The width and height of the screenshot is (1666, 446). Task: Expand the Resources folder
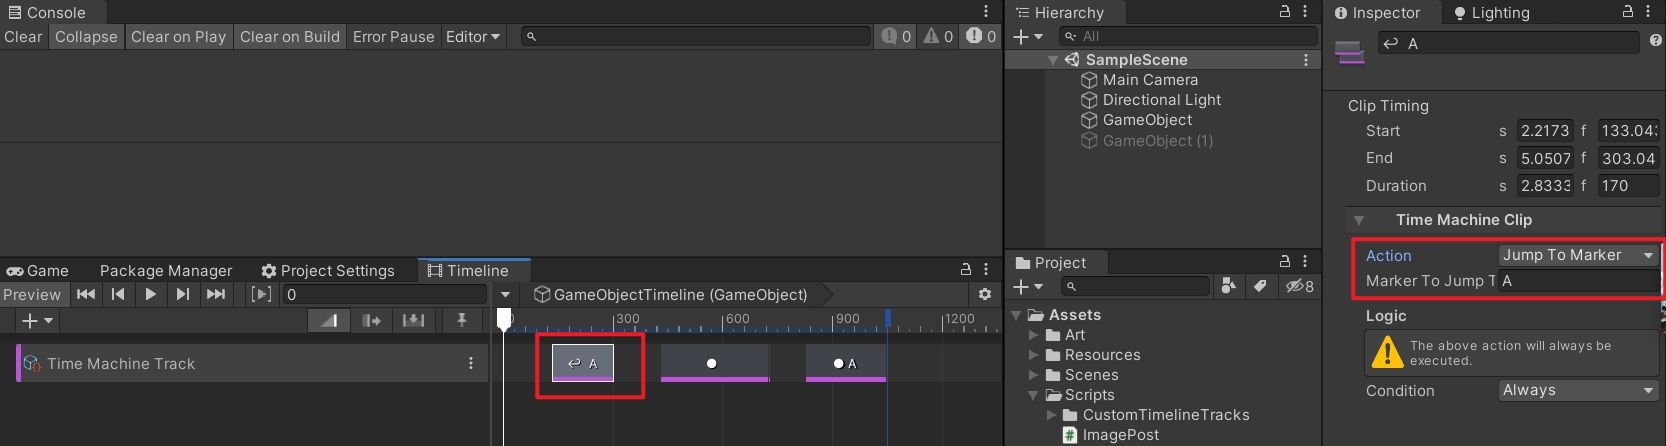(1034, 355)
